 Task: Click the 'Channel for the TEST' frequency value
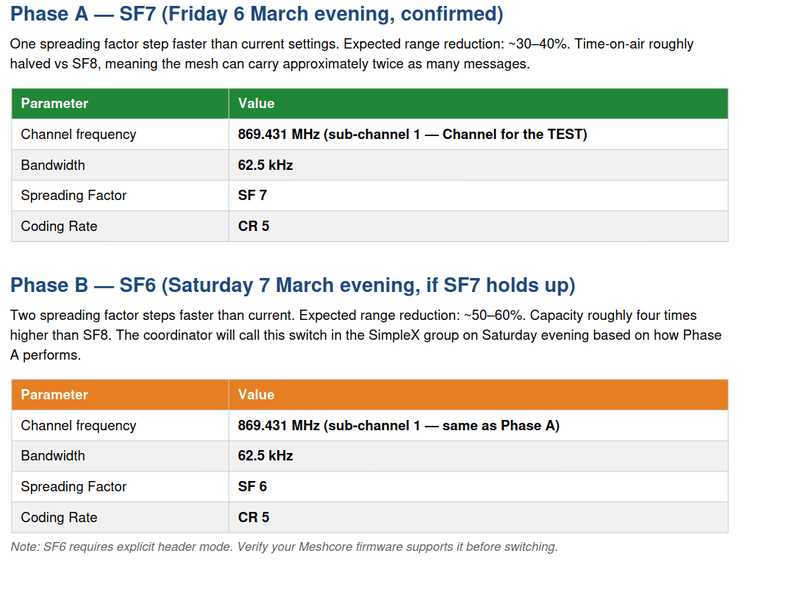(x=412, y=134)
